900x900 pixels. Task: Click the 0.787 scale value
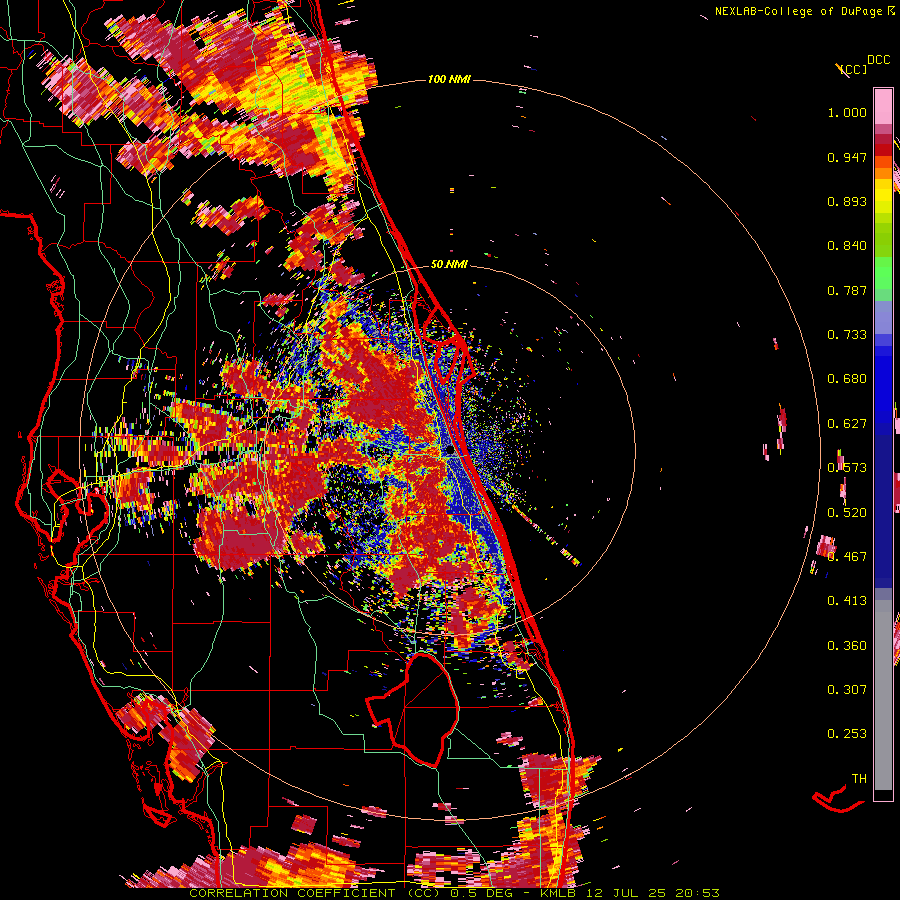[x=847, y=290]
